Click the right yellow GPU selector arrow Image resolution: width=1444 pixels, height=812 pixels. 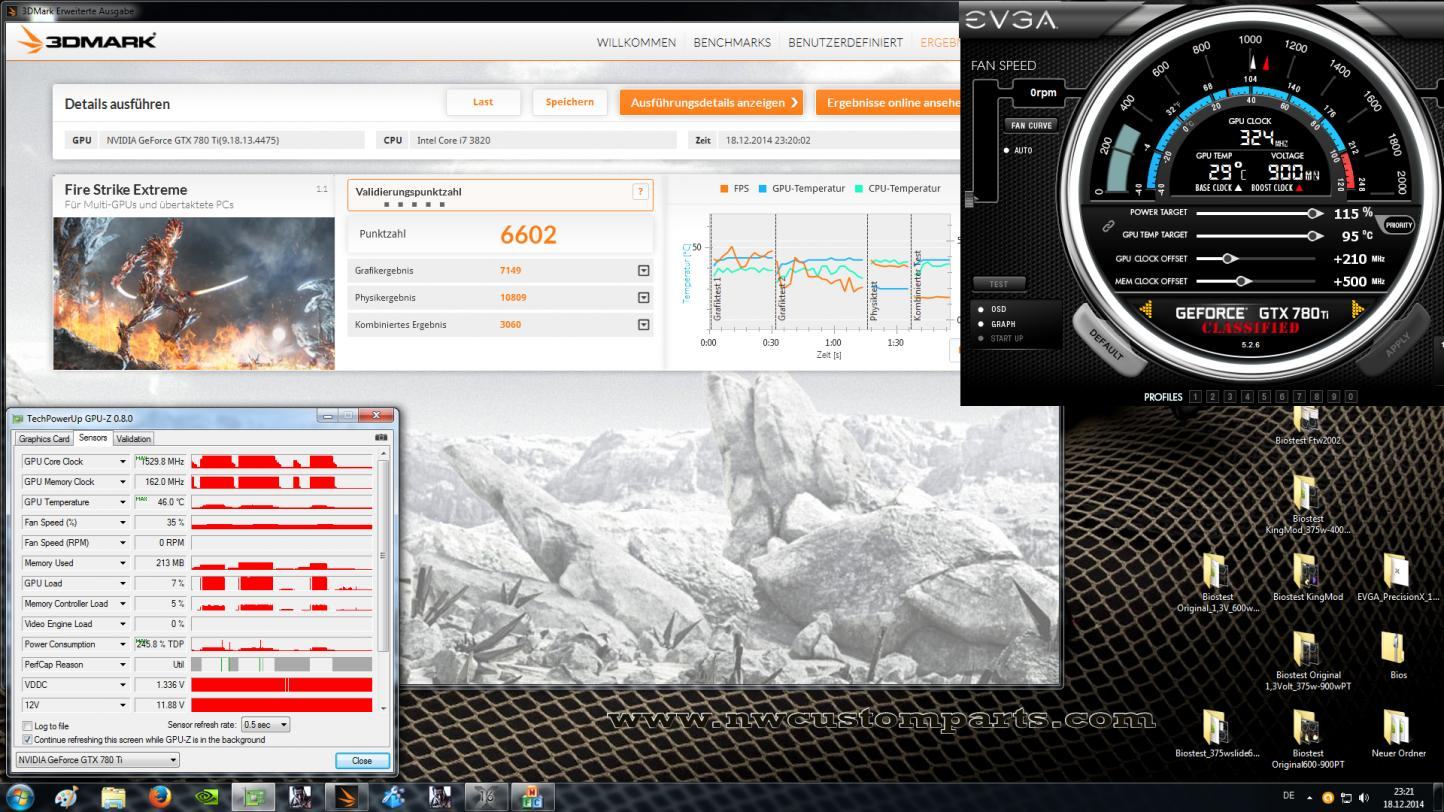[x=1357, y=311]
